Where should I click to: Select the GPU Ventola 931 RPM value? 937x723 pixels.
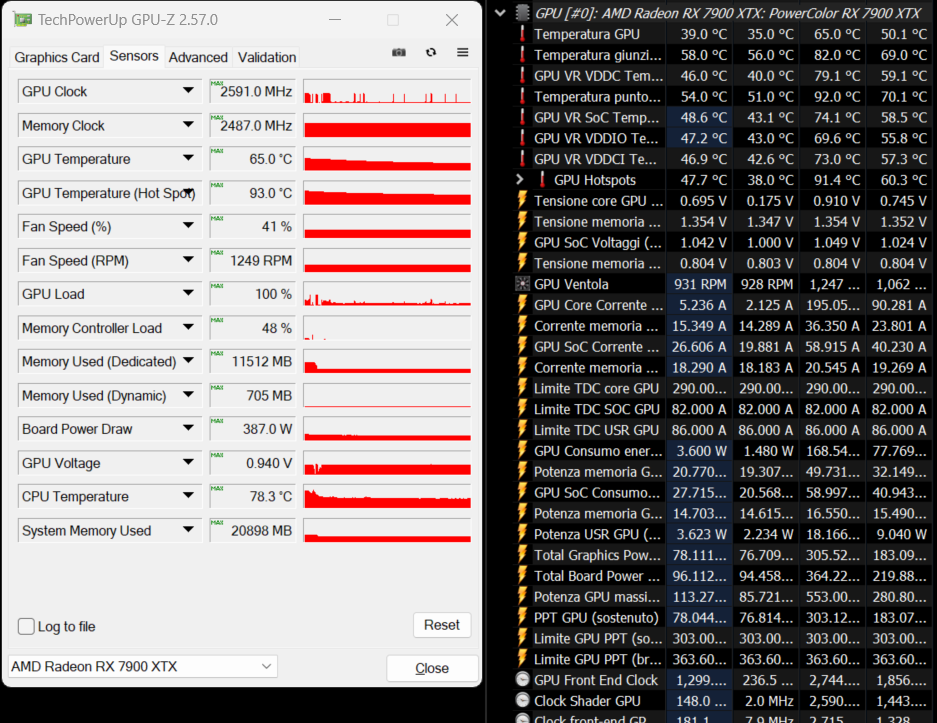tap(699, 284)
